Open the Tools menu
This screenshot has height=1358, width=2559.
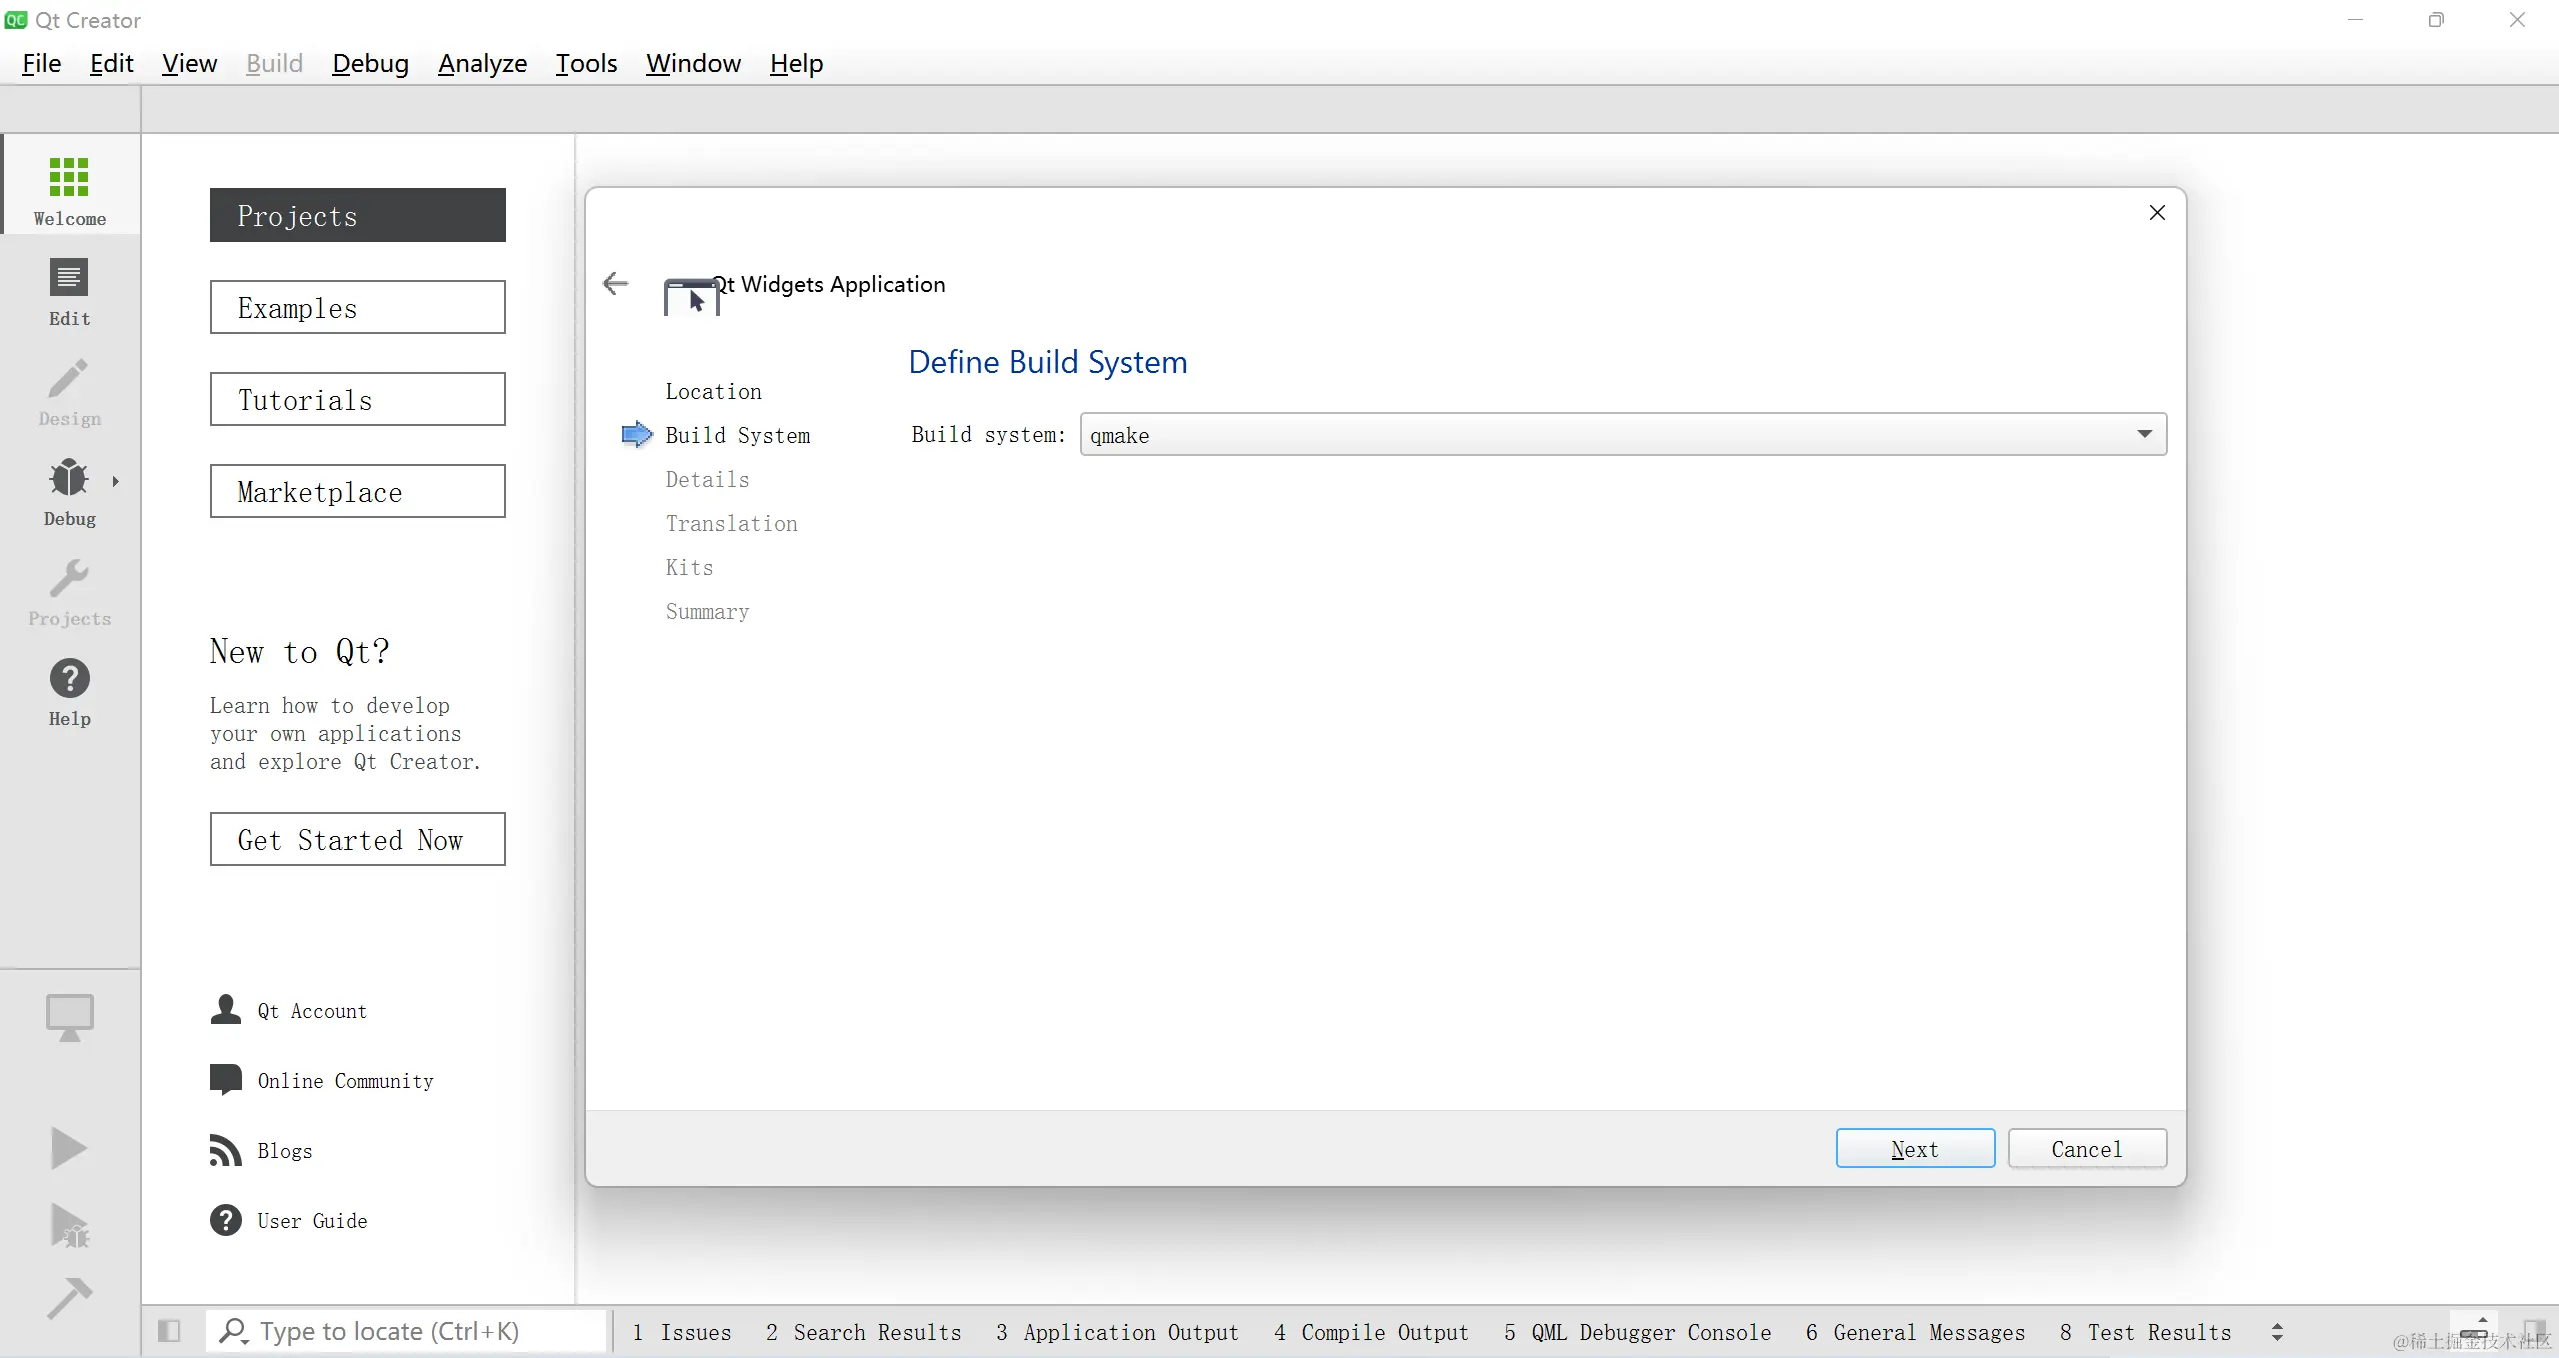tap(586, 63)
